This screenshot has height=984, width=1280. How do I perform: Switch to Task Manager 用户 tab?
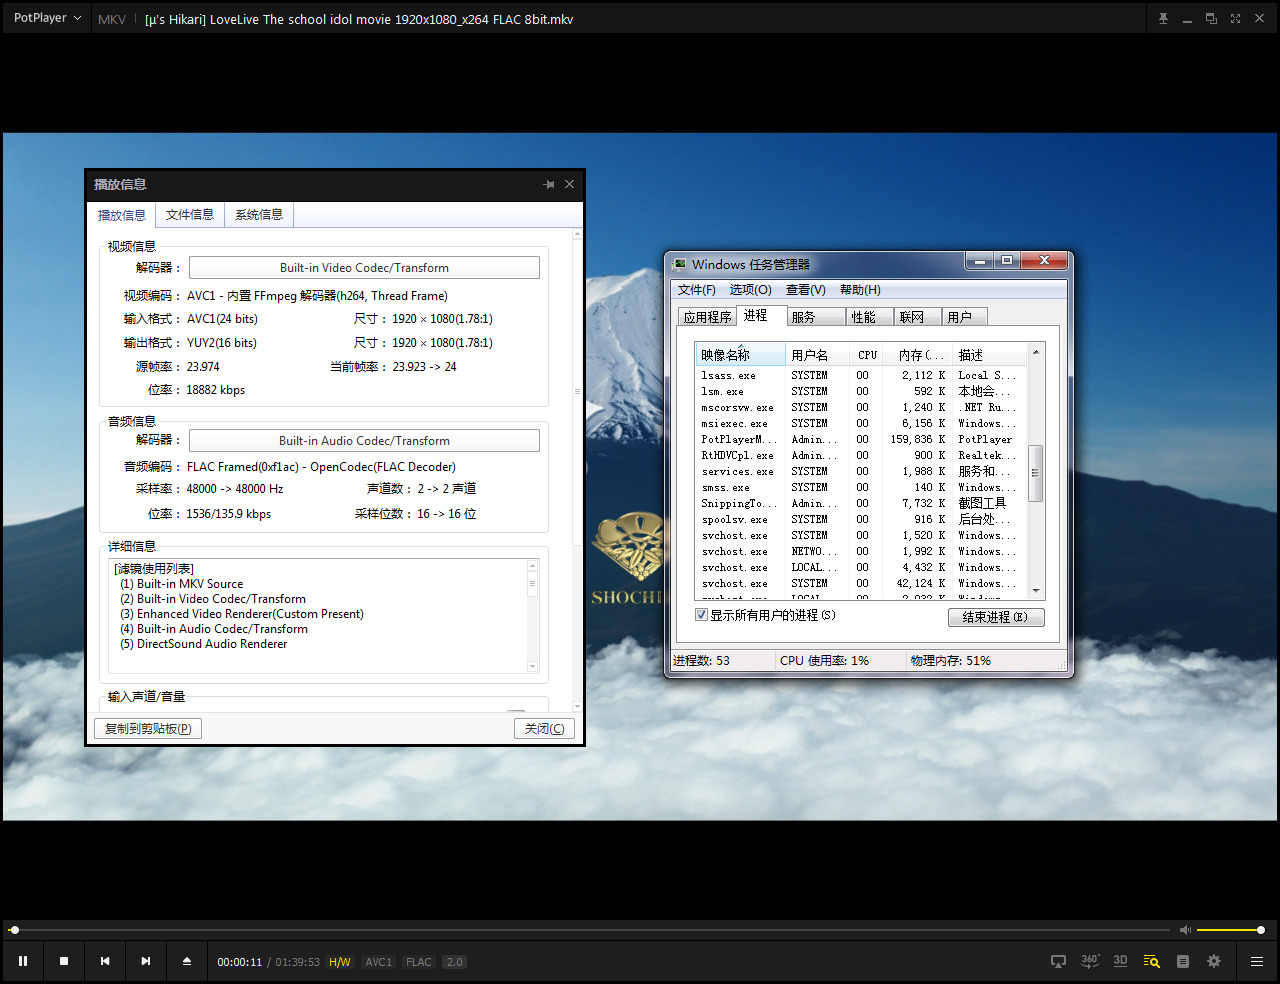coord(965,317)
